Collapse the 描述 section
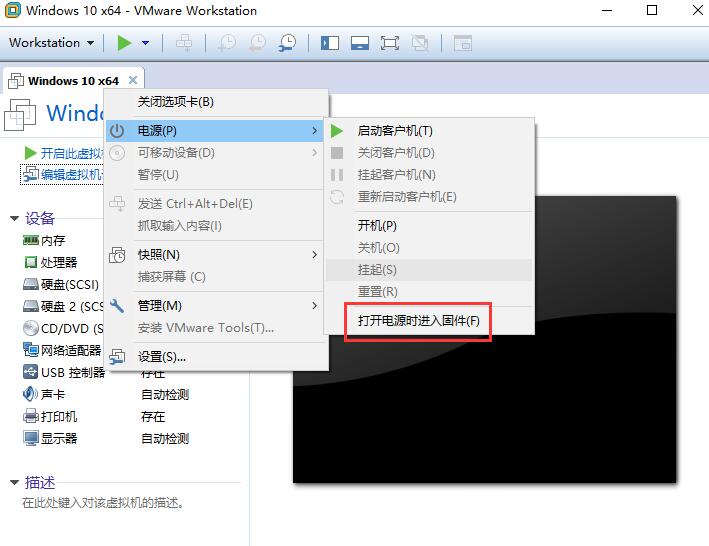This screenshot has height=546, width=709. [14, 483]
